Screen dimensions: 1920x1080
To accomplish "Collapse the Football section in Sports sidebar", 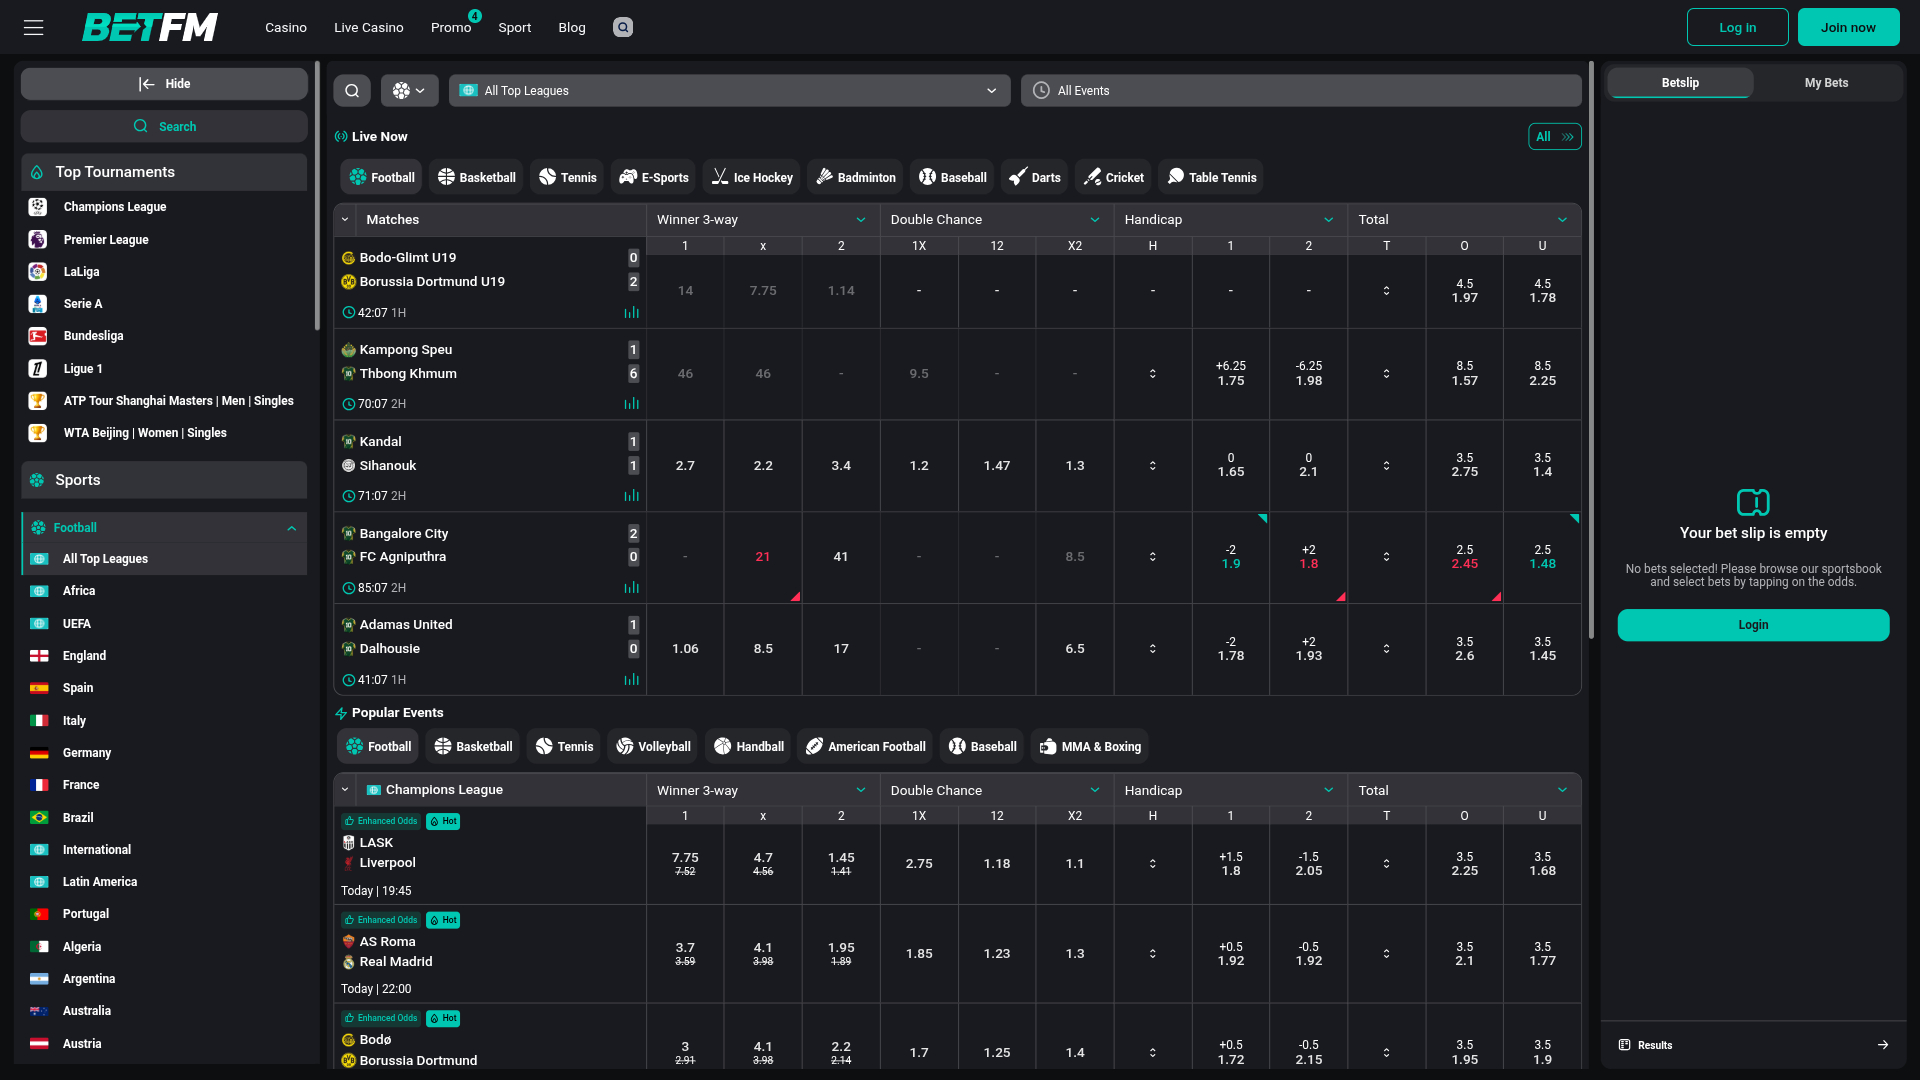I will coord(292,528).
